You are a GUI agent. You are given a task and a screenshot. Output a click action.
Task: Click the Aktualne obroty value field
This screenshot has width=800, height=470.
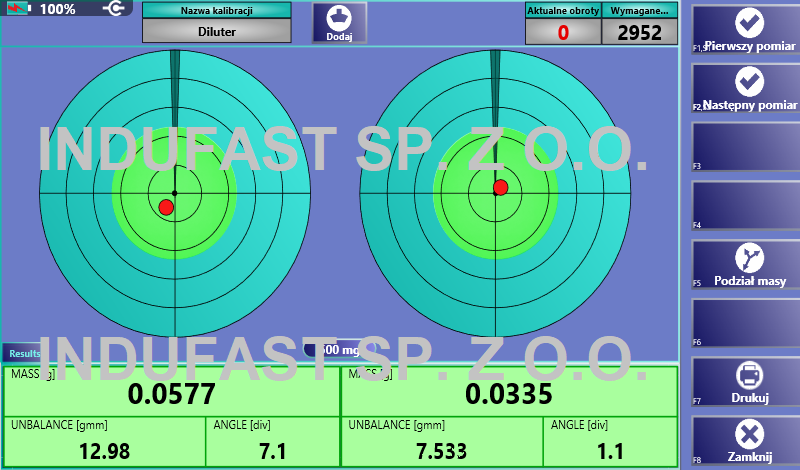tap(563, 32)
